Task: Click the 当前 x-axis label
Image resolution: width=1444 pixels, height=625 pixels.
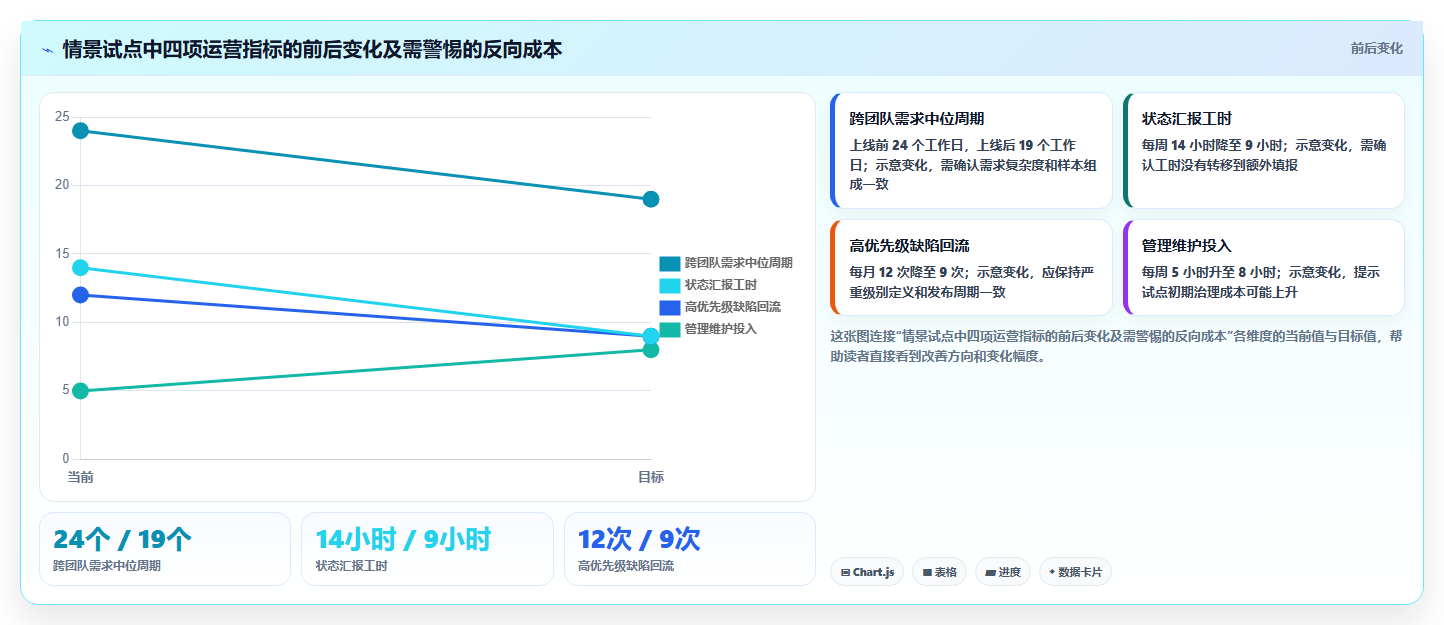Action: 81,477
